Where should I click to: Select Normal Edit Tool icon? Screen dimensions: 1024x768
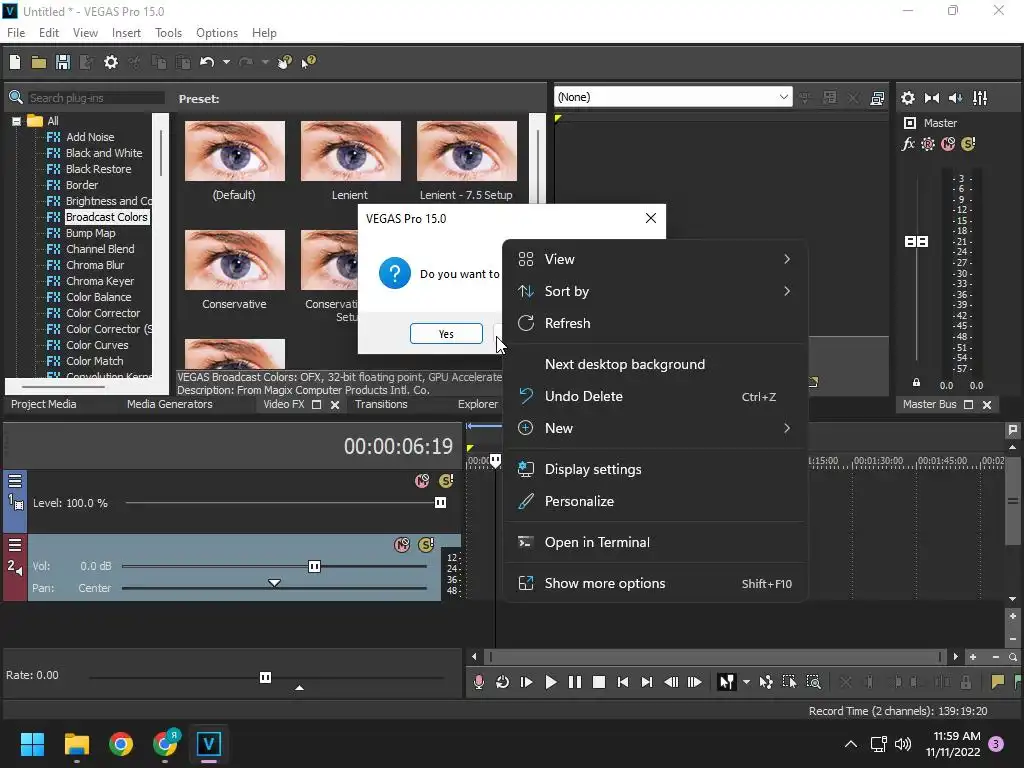726,682
